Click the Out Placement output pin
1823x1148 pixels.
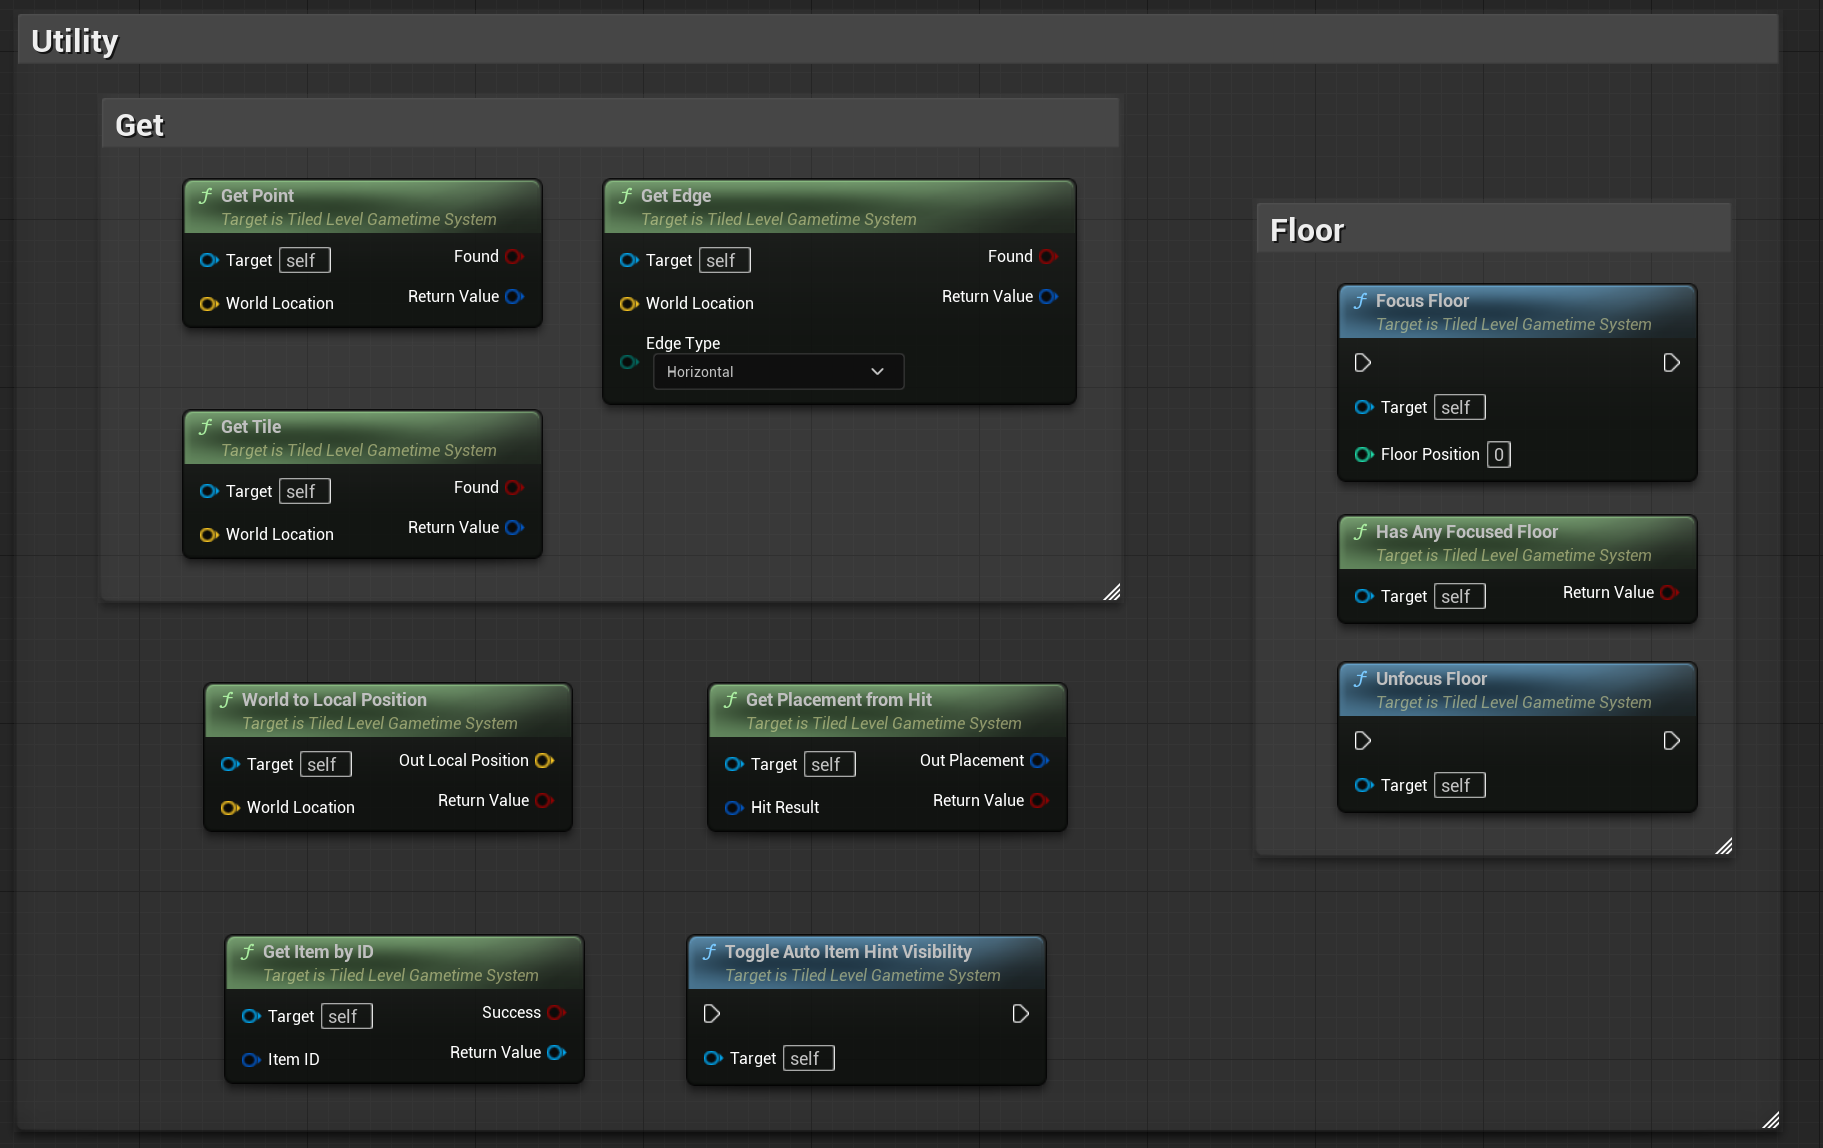point(1039,761)
